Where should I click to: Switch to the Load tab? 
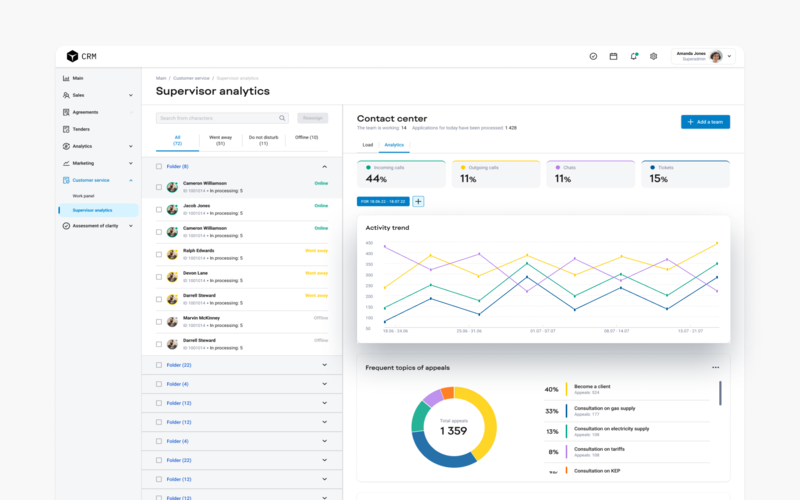coord(366,145)
